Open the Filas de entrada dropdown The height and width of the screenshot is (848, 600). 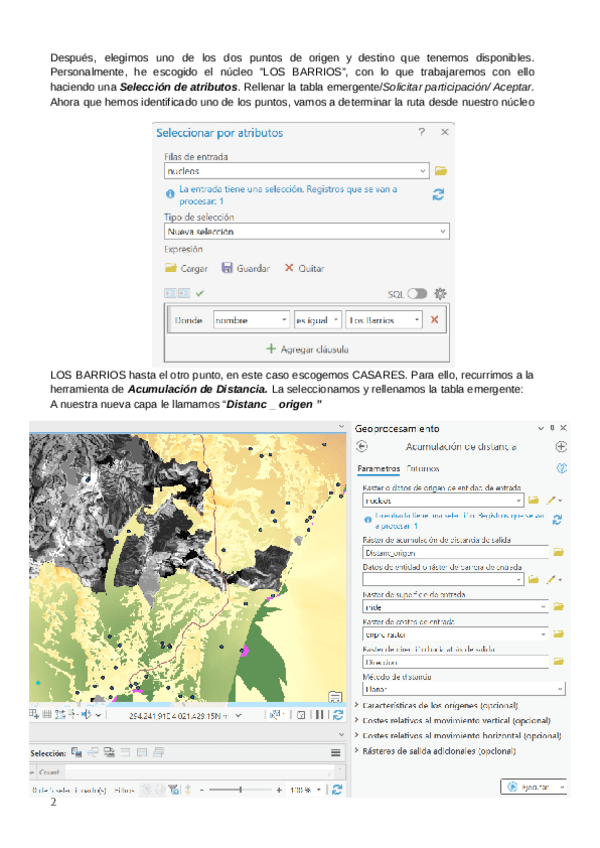(x=423, y=171)
